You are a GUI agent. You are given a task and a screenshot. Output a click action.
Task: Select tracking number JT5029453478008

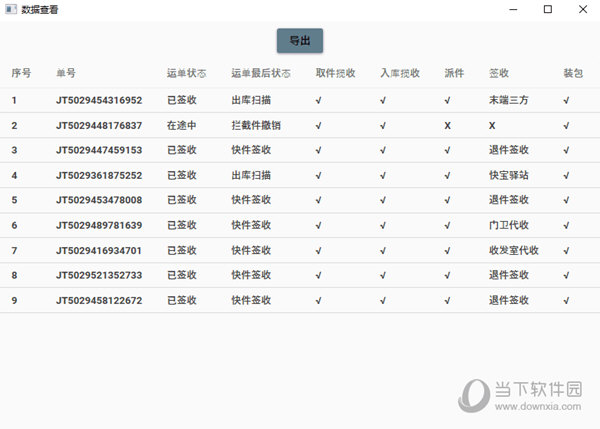[99, 200]
